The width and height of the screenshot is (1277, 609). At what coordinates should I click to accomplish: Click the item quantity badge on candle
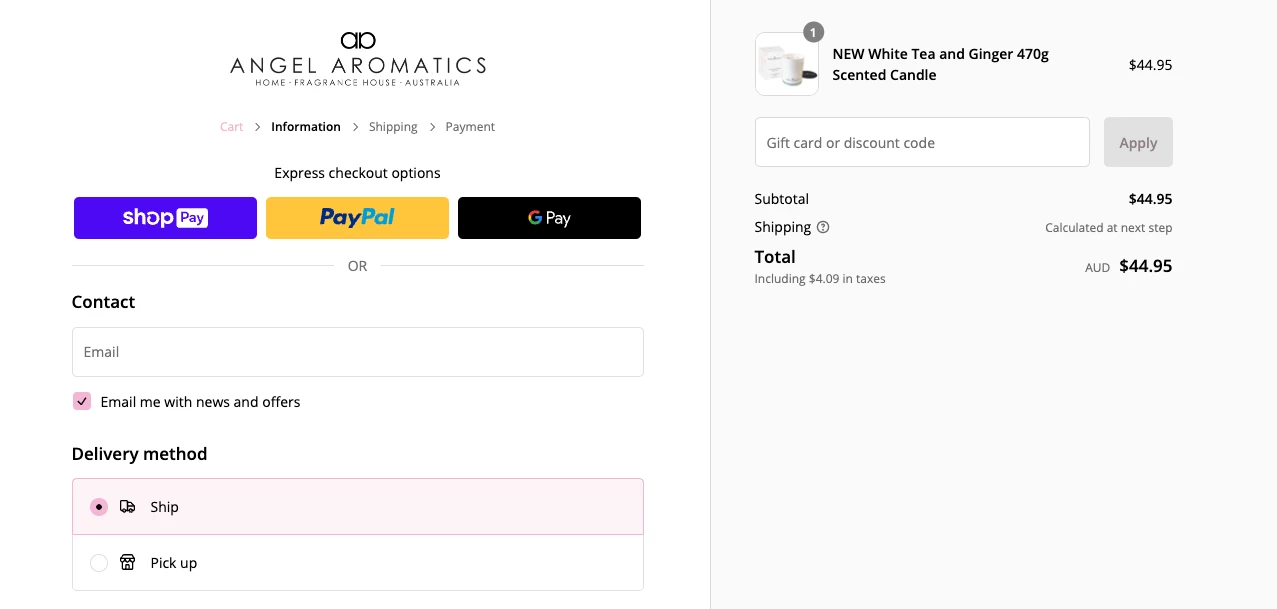click(x=814, y=33)
